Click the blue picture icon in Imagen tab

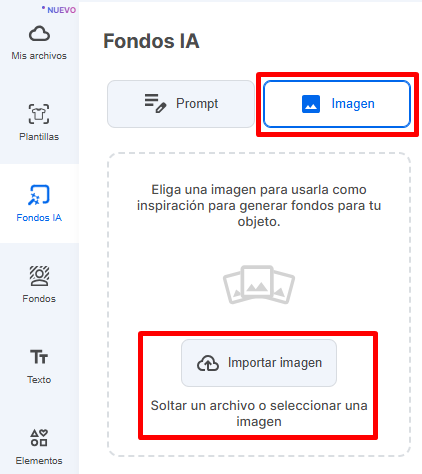click(311, 104)
